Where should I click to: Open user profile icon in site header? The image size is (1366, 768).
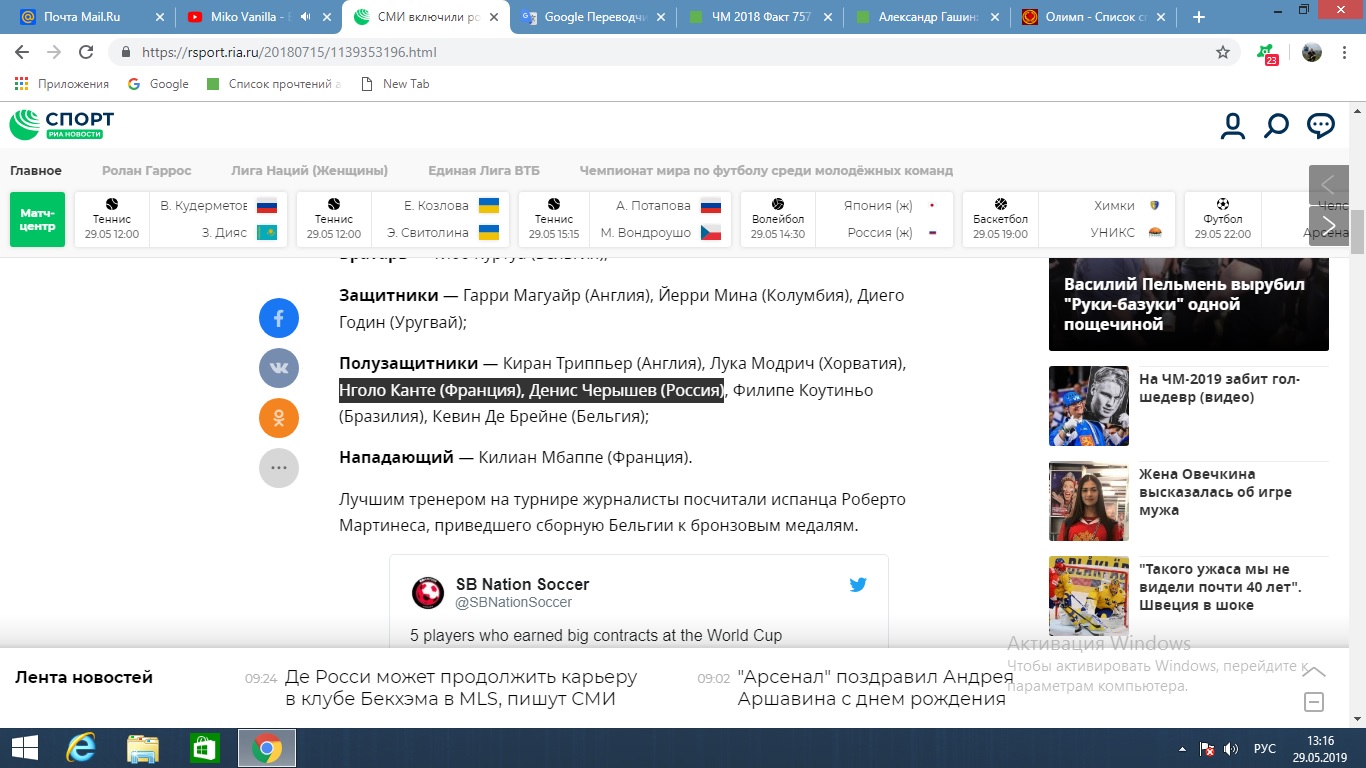(x=1232, y=126)
